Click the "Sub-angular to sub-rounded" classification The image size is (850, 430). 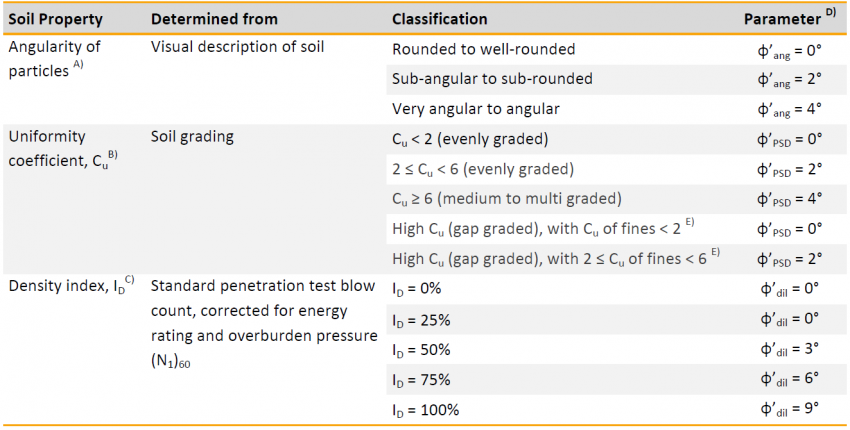click(492, 78)
